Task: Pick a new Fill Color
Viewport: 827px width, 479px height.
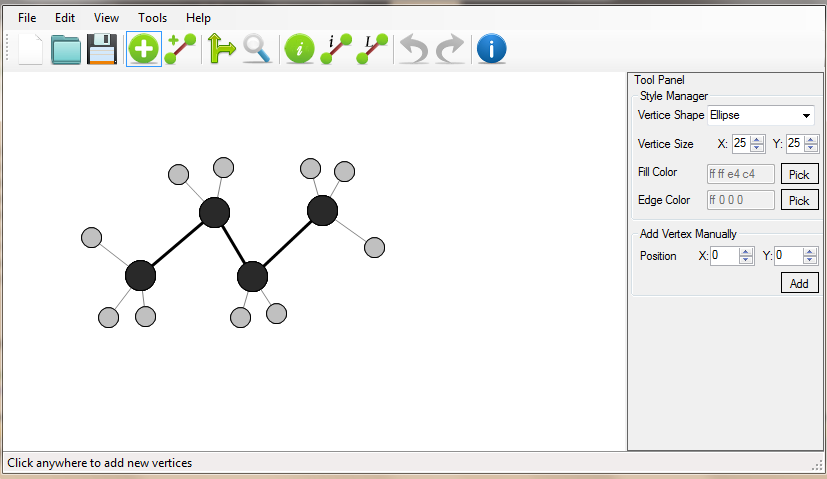Action: [799, 174]
